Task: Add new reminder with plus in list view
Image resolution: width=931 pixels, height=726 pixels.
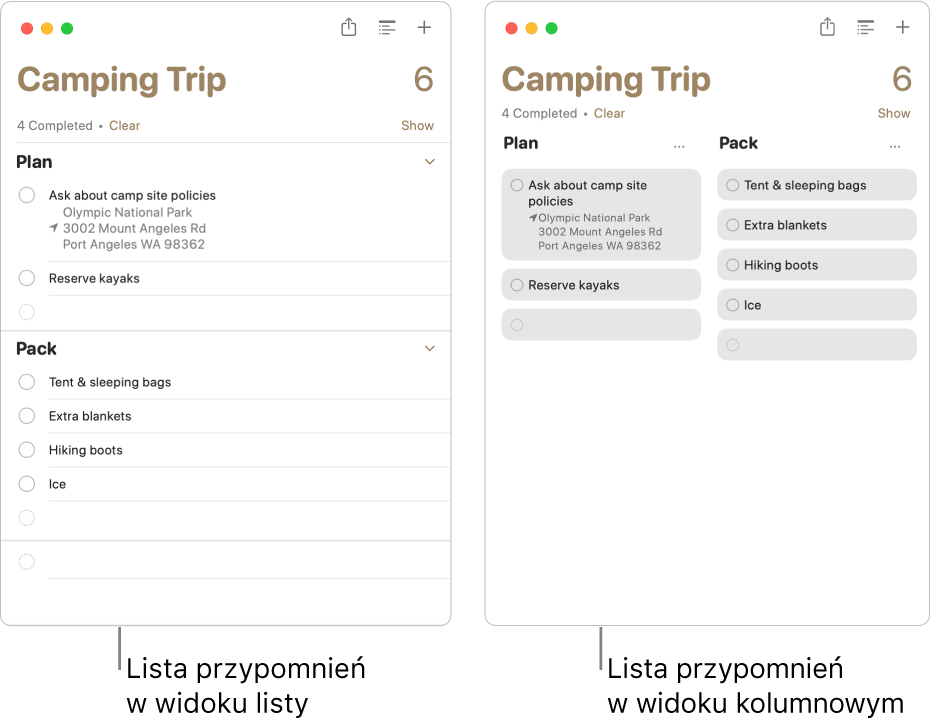Action: pos(424,28)
